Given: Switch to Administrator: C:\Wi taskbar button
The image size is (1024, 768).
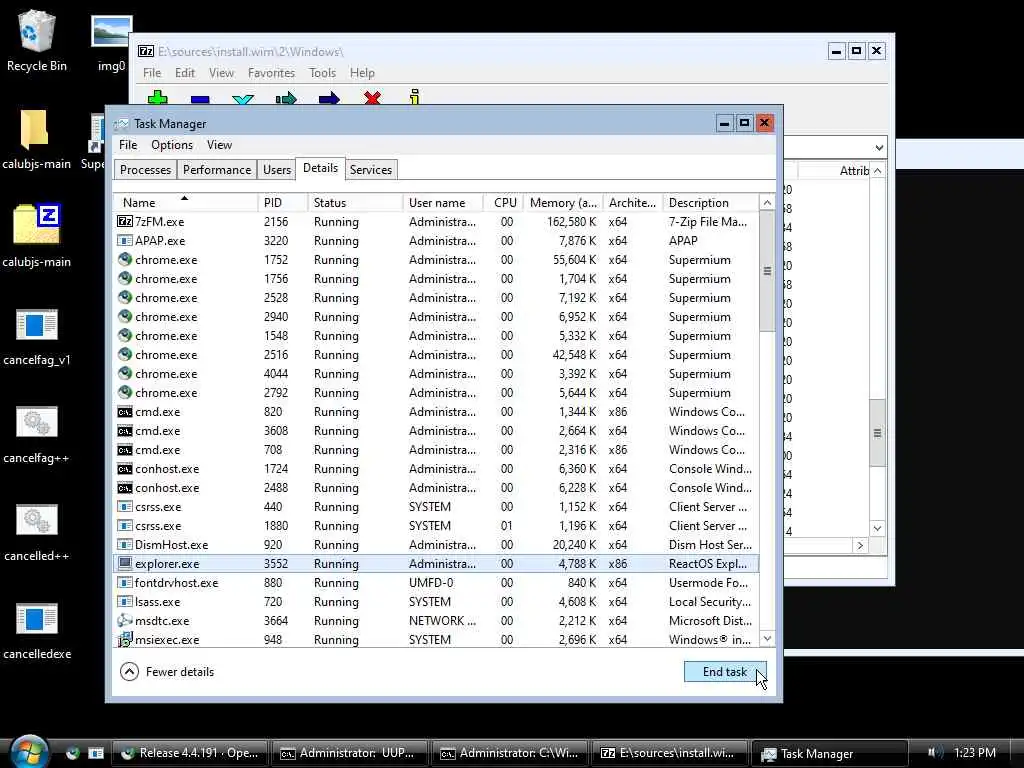Looking at the screenshot, I should (x=509, y=753).
